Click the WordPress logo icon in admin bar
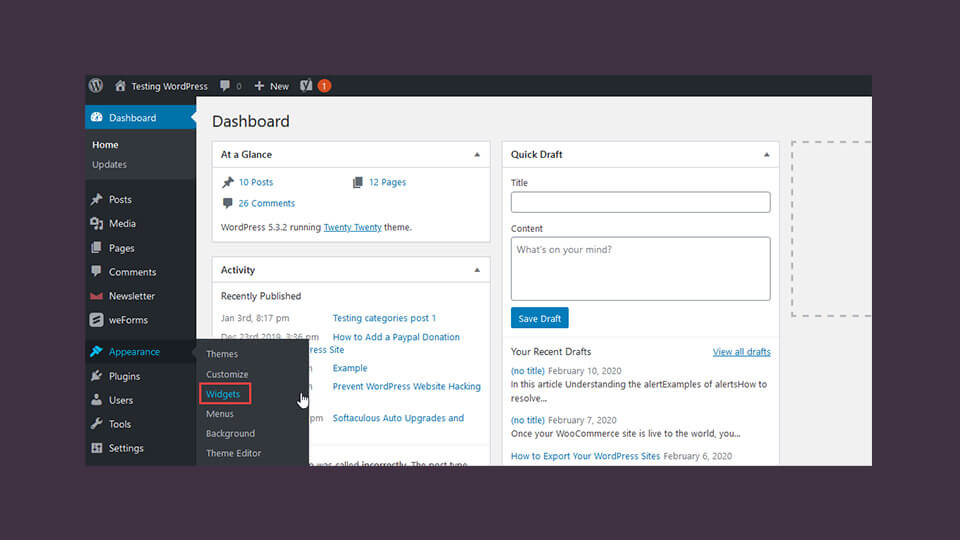Image resolution: width=960 pixels, height=540 pixels. point(96,86)
